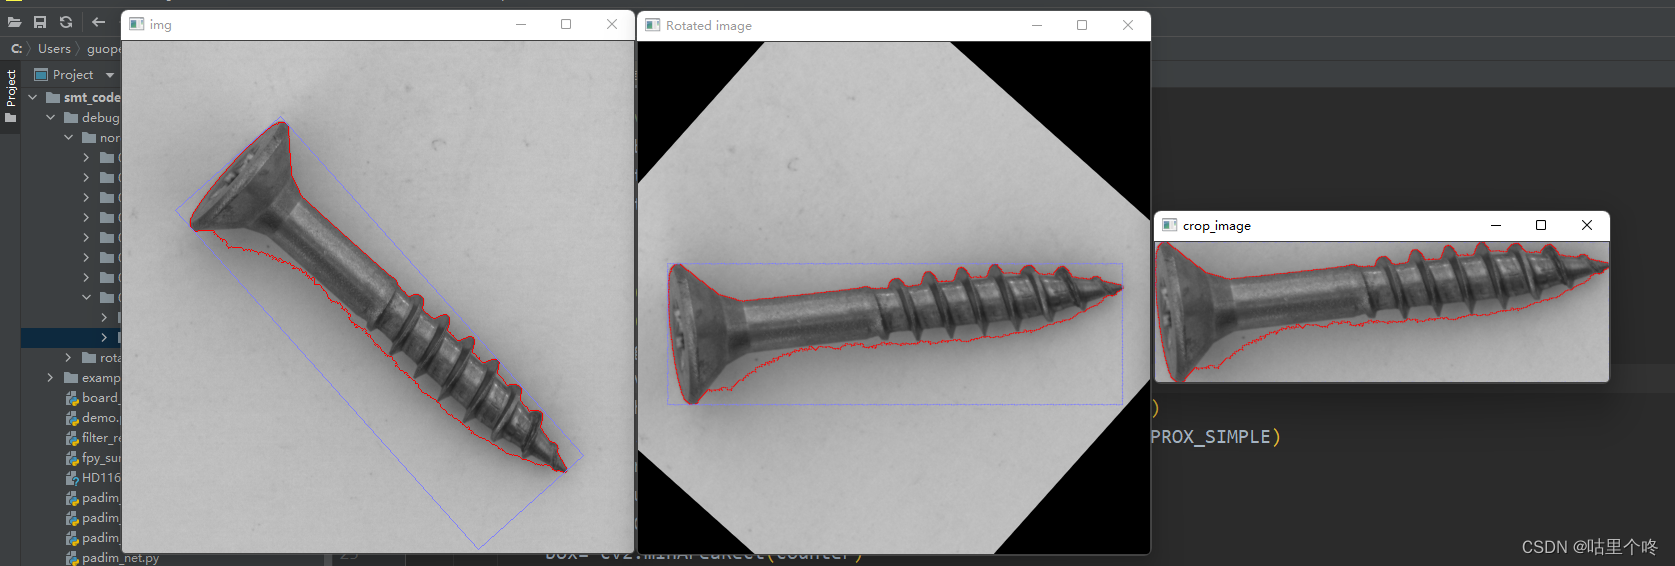Click the screw shaft in the Rotated image window

click(810, 320)
